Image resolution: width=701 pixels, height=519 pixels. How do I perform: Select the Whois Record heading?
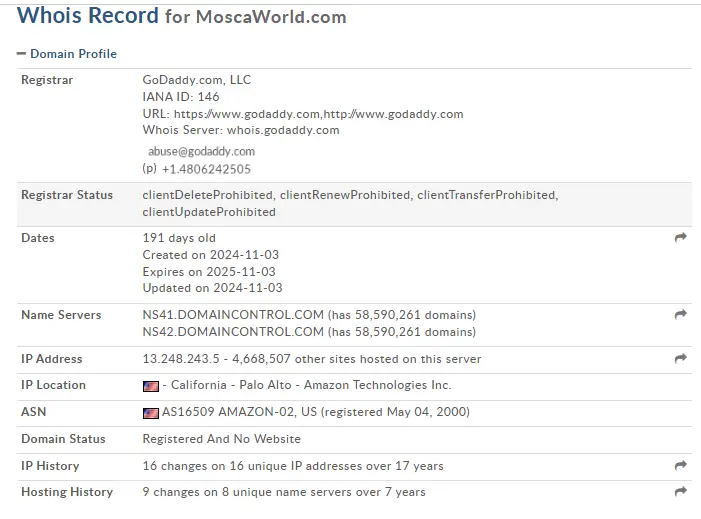tap(88, 15)
